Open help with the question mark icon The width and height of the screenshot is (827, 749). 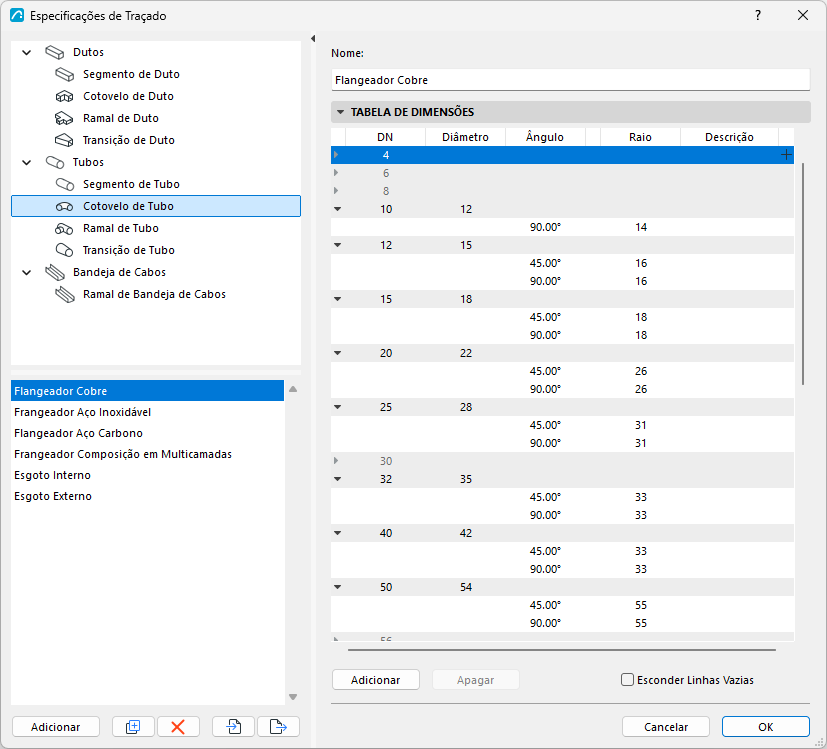(758, 15)
